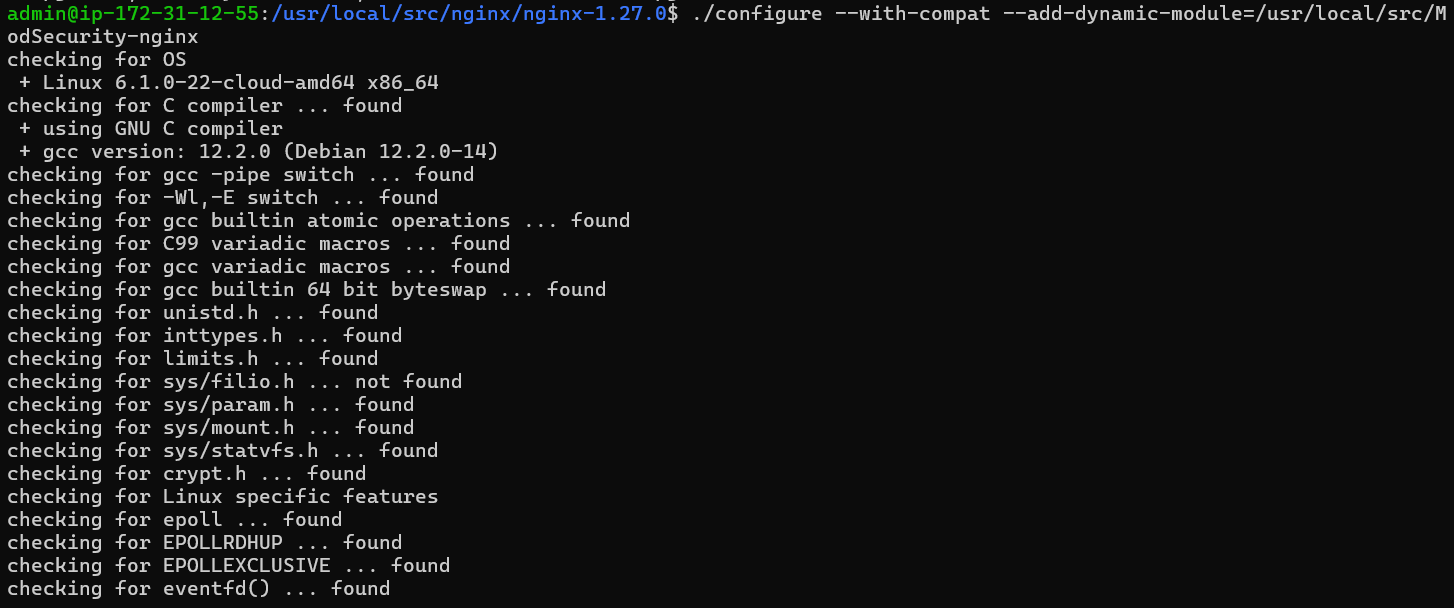
Task: Click the eventfd() check line
Action: [198, 589]
